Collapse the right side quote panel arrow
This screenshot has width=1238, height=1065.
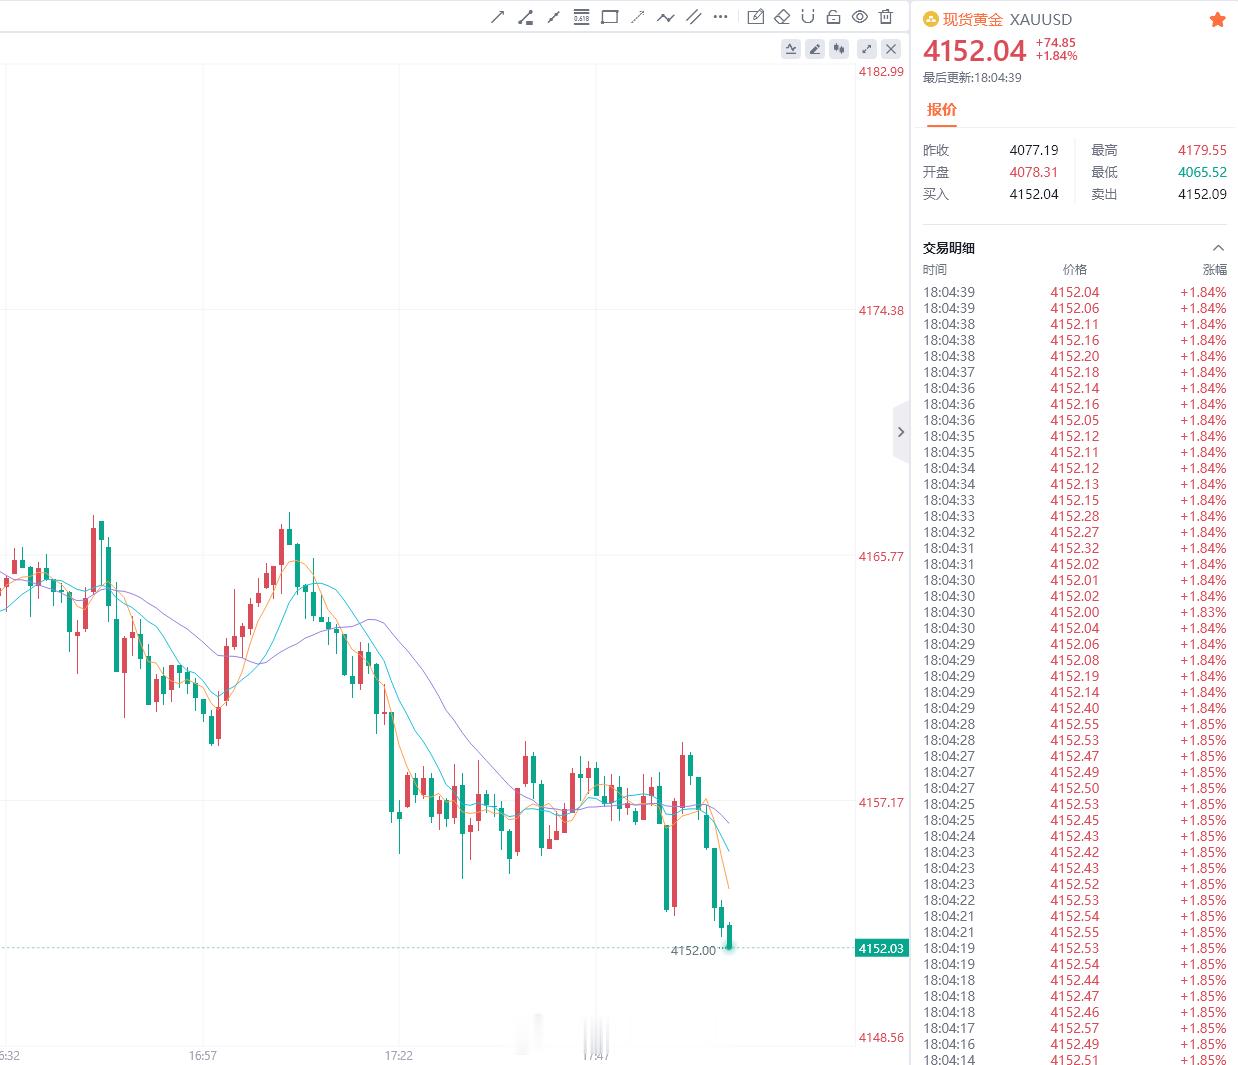901,432
